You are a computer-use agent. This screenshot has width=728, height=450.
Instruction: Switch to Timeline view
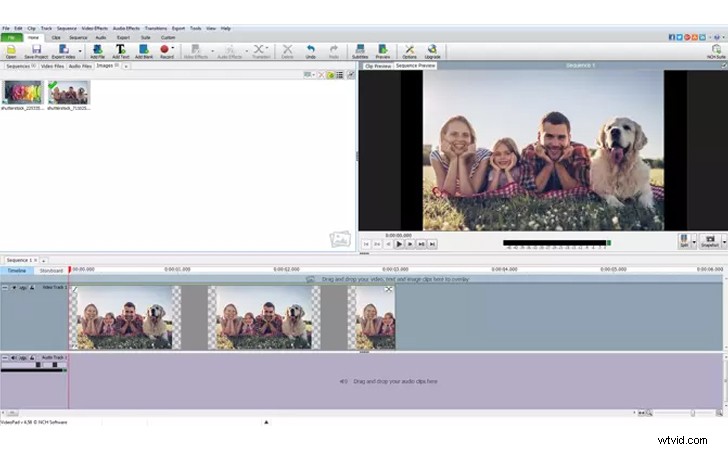[x=17, y=270]
